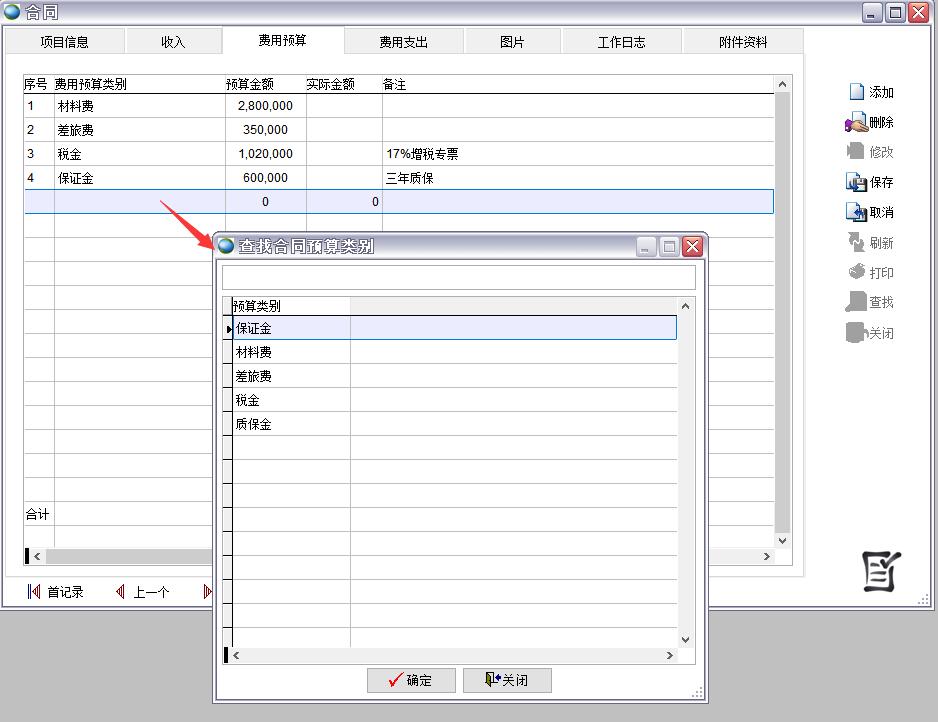The image size is (938, 722).
Task: Open the 费用支出 tab
Action: pyautogui.click(x=403, y=42)
